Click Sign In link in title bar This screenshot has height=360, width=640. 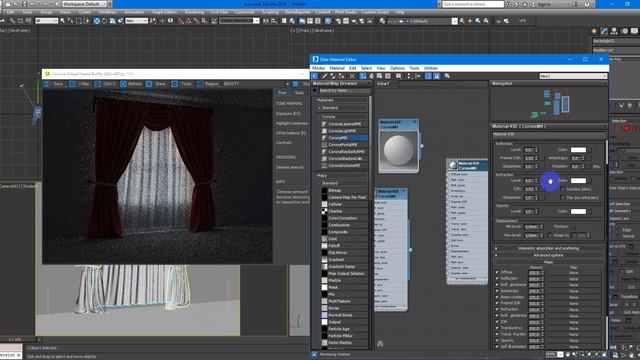pyautogui.click(x=544, y=4)
